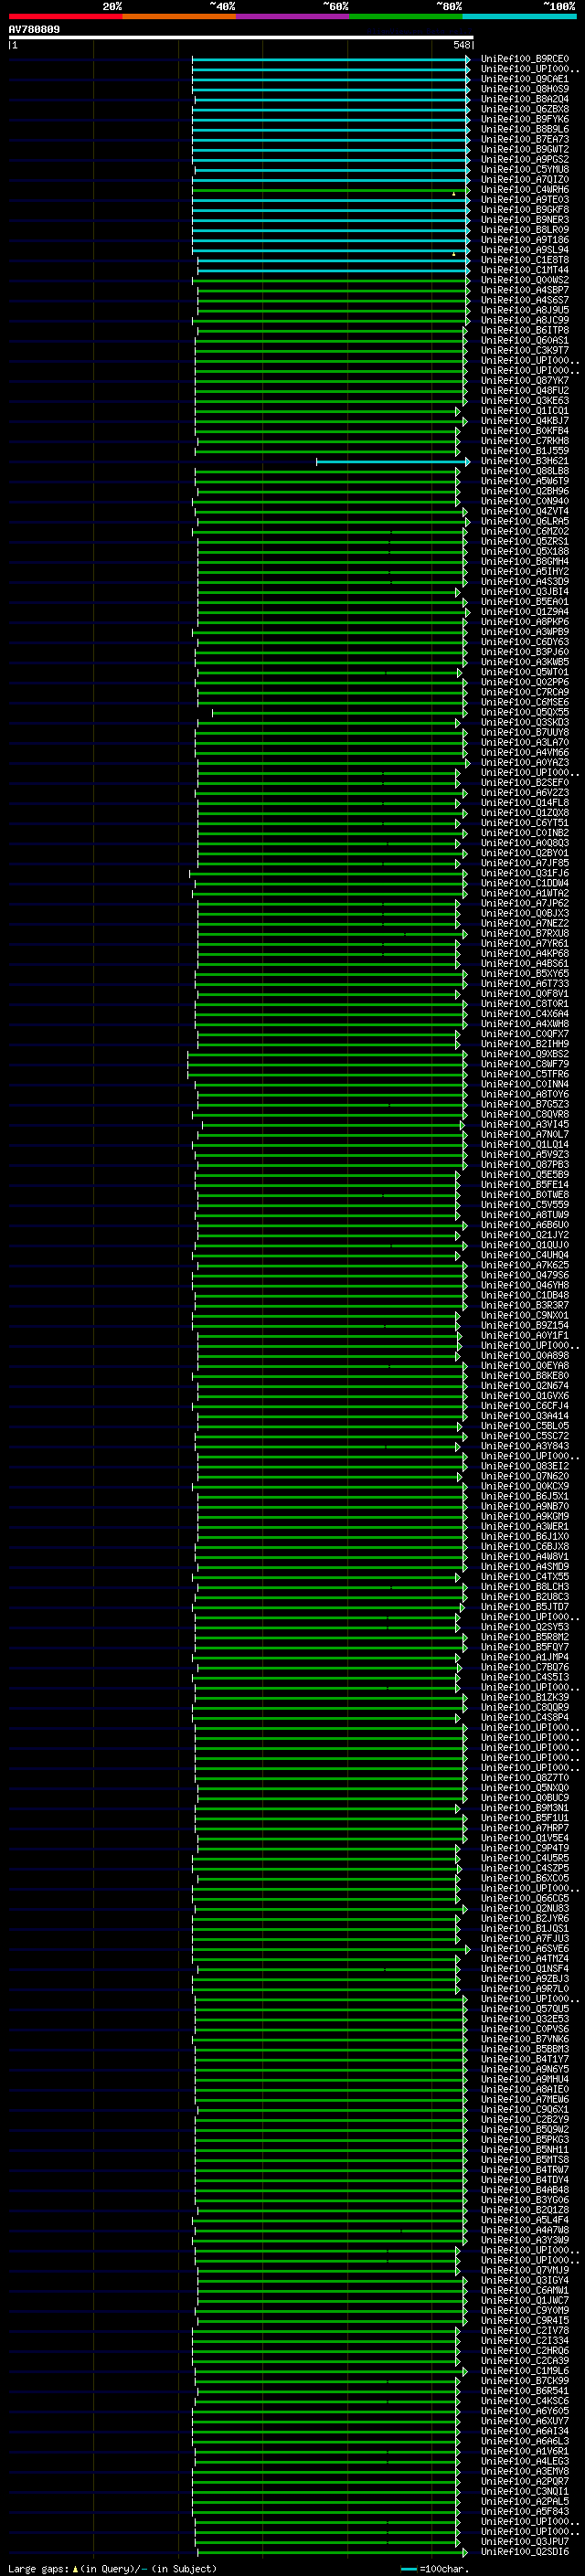This screenshot has height=2576, width=585.
Task: Select the UniRef100_C9R4I5 label
Action: click(524, 2320)
